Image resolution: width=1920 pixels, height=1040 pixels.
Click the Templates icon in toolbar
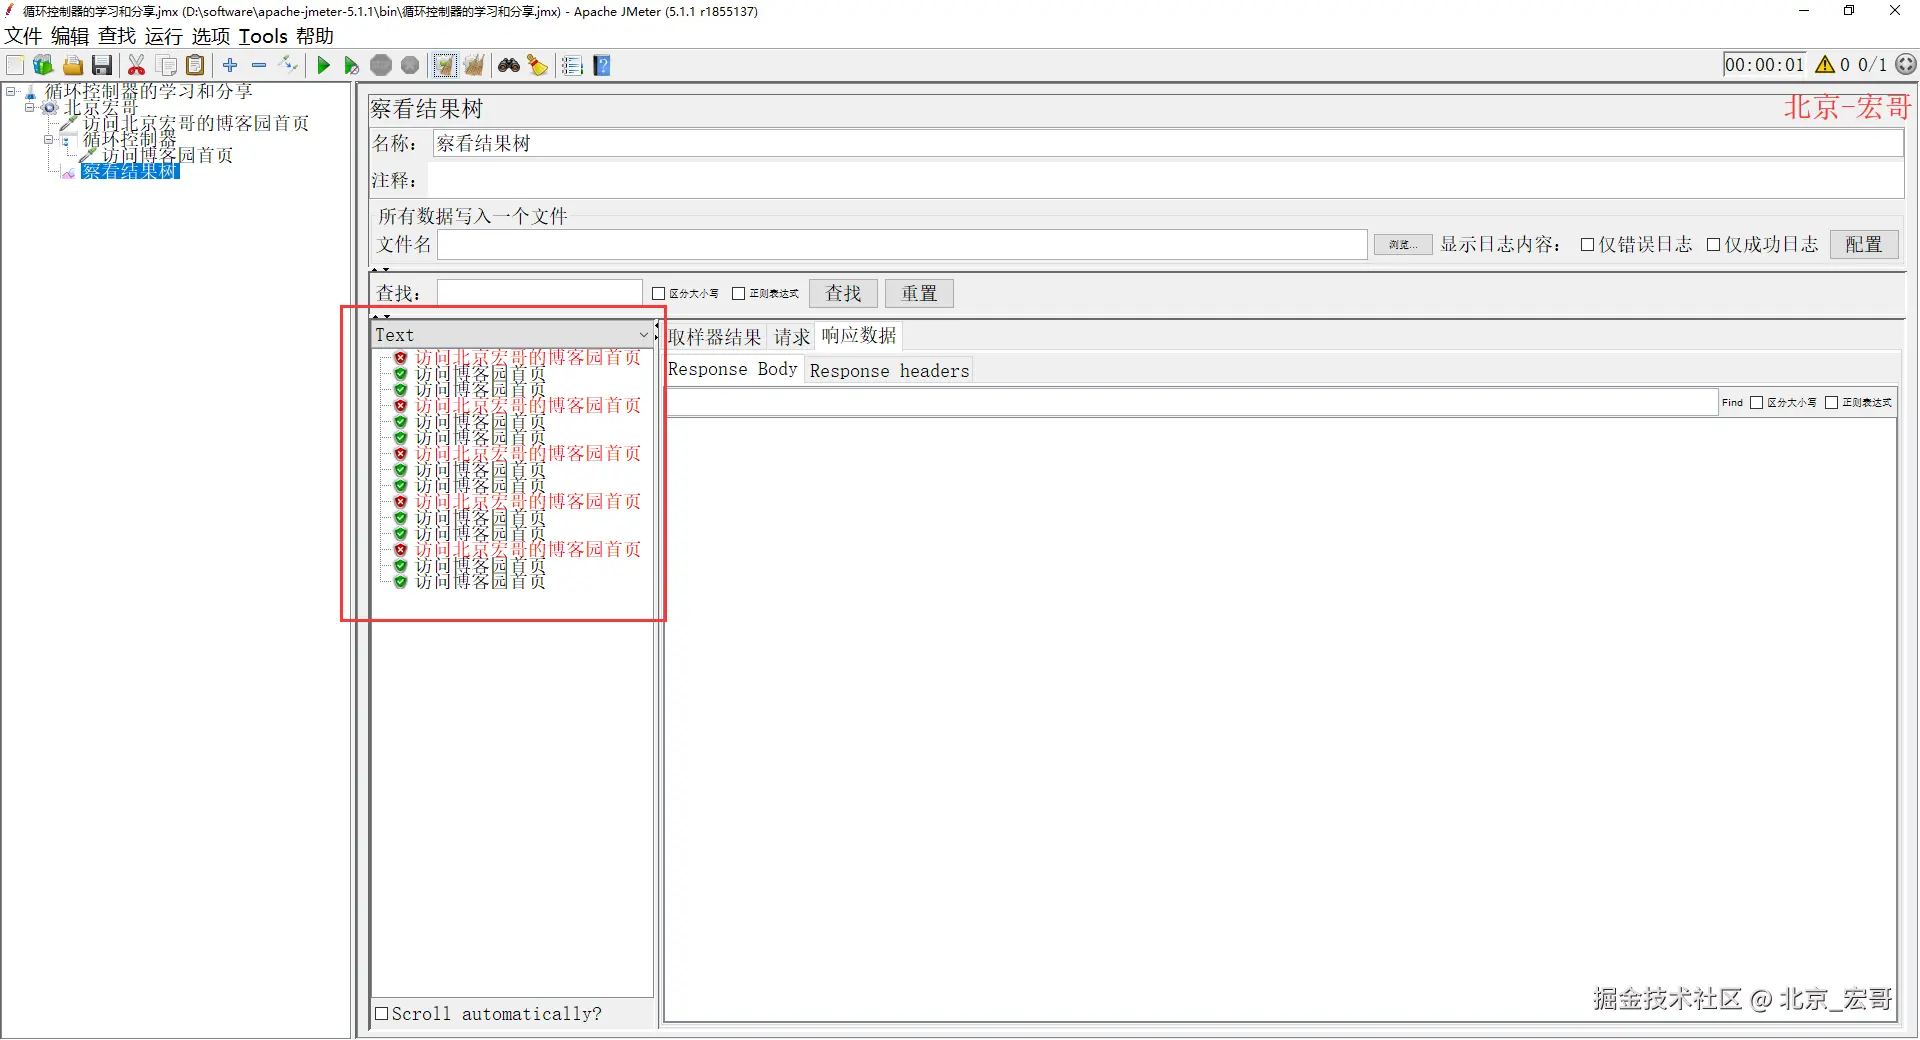point(43,66)
